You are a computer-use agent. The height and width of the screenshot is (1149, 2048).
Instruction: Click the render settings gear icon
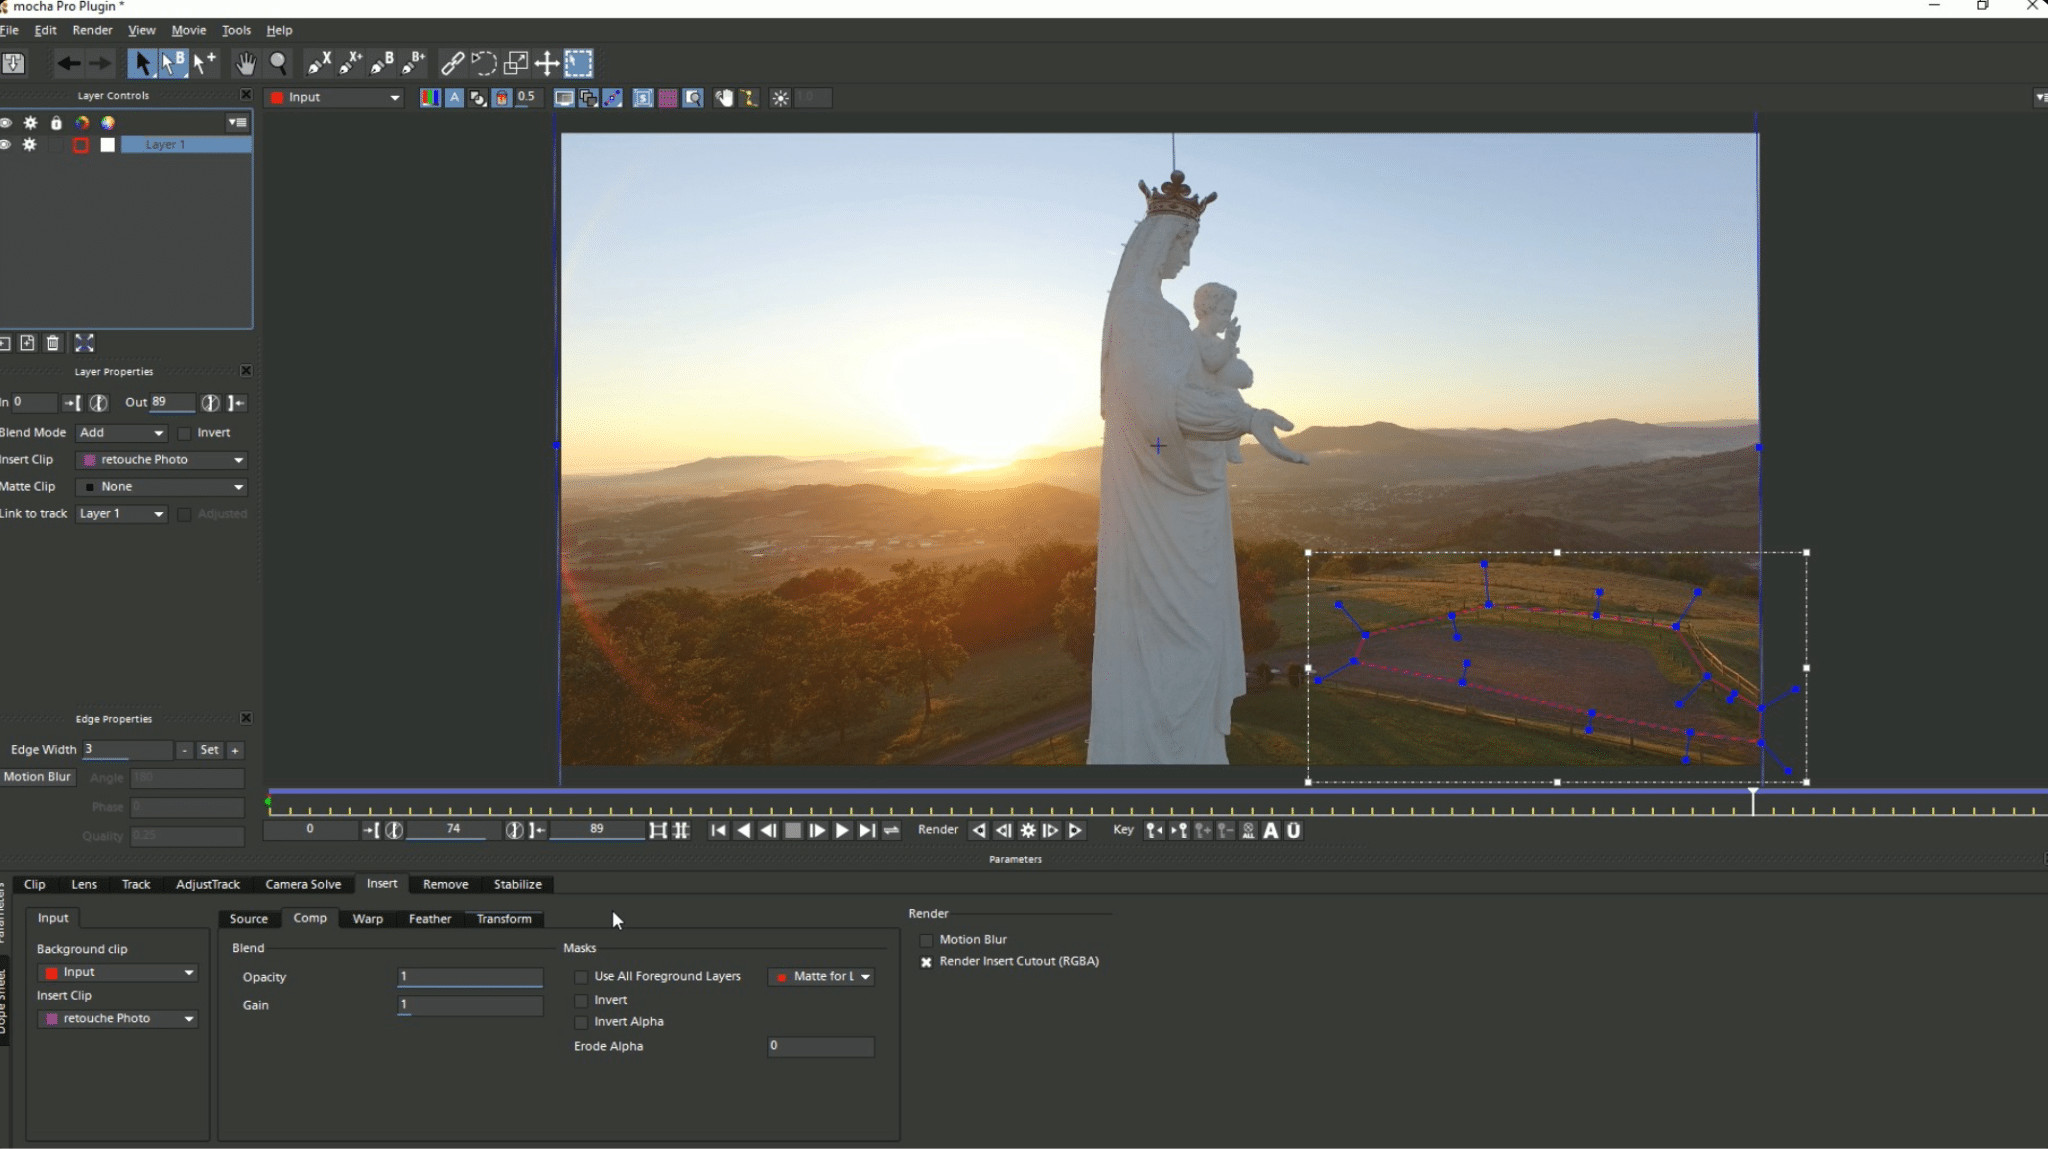pos(1028,830)
